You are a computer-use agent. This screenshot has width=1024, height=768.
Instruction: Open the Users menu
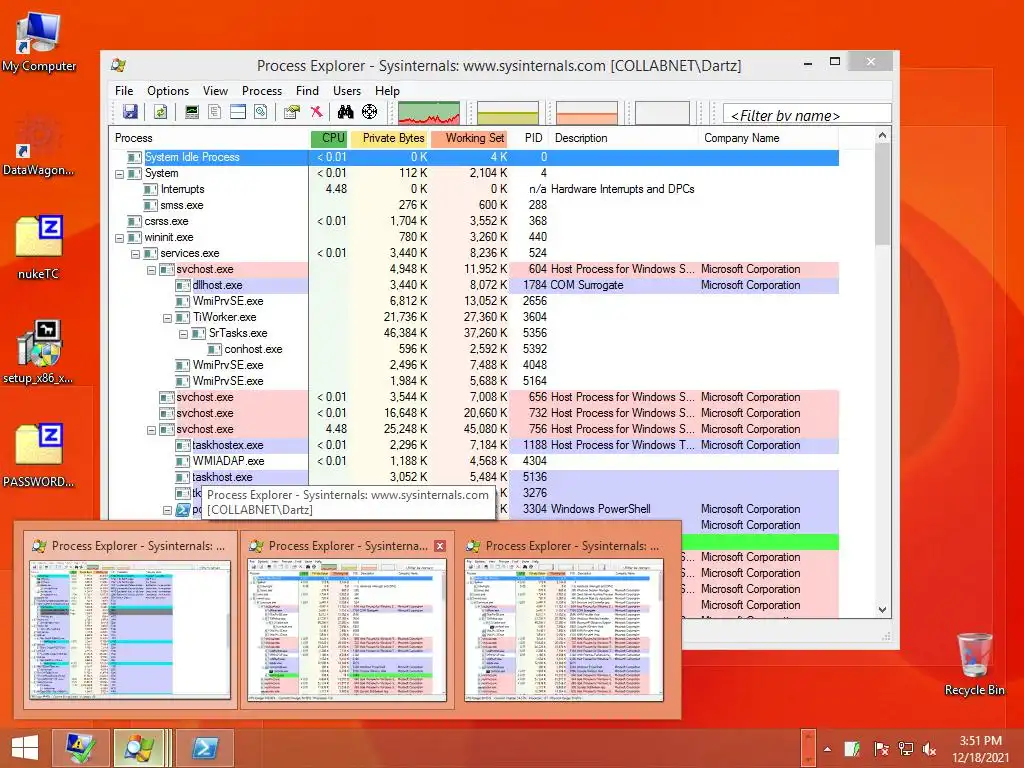(347, 91)
